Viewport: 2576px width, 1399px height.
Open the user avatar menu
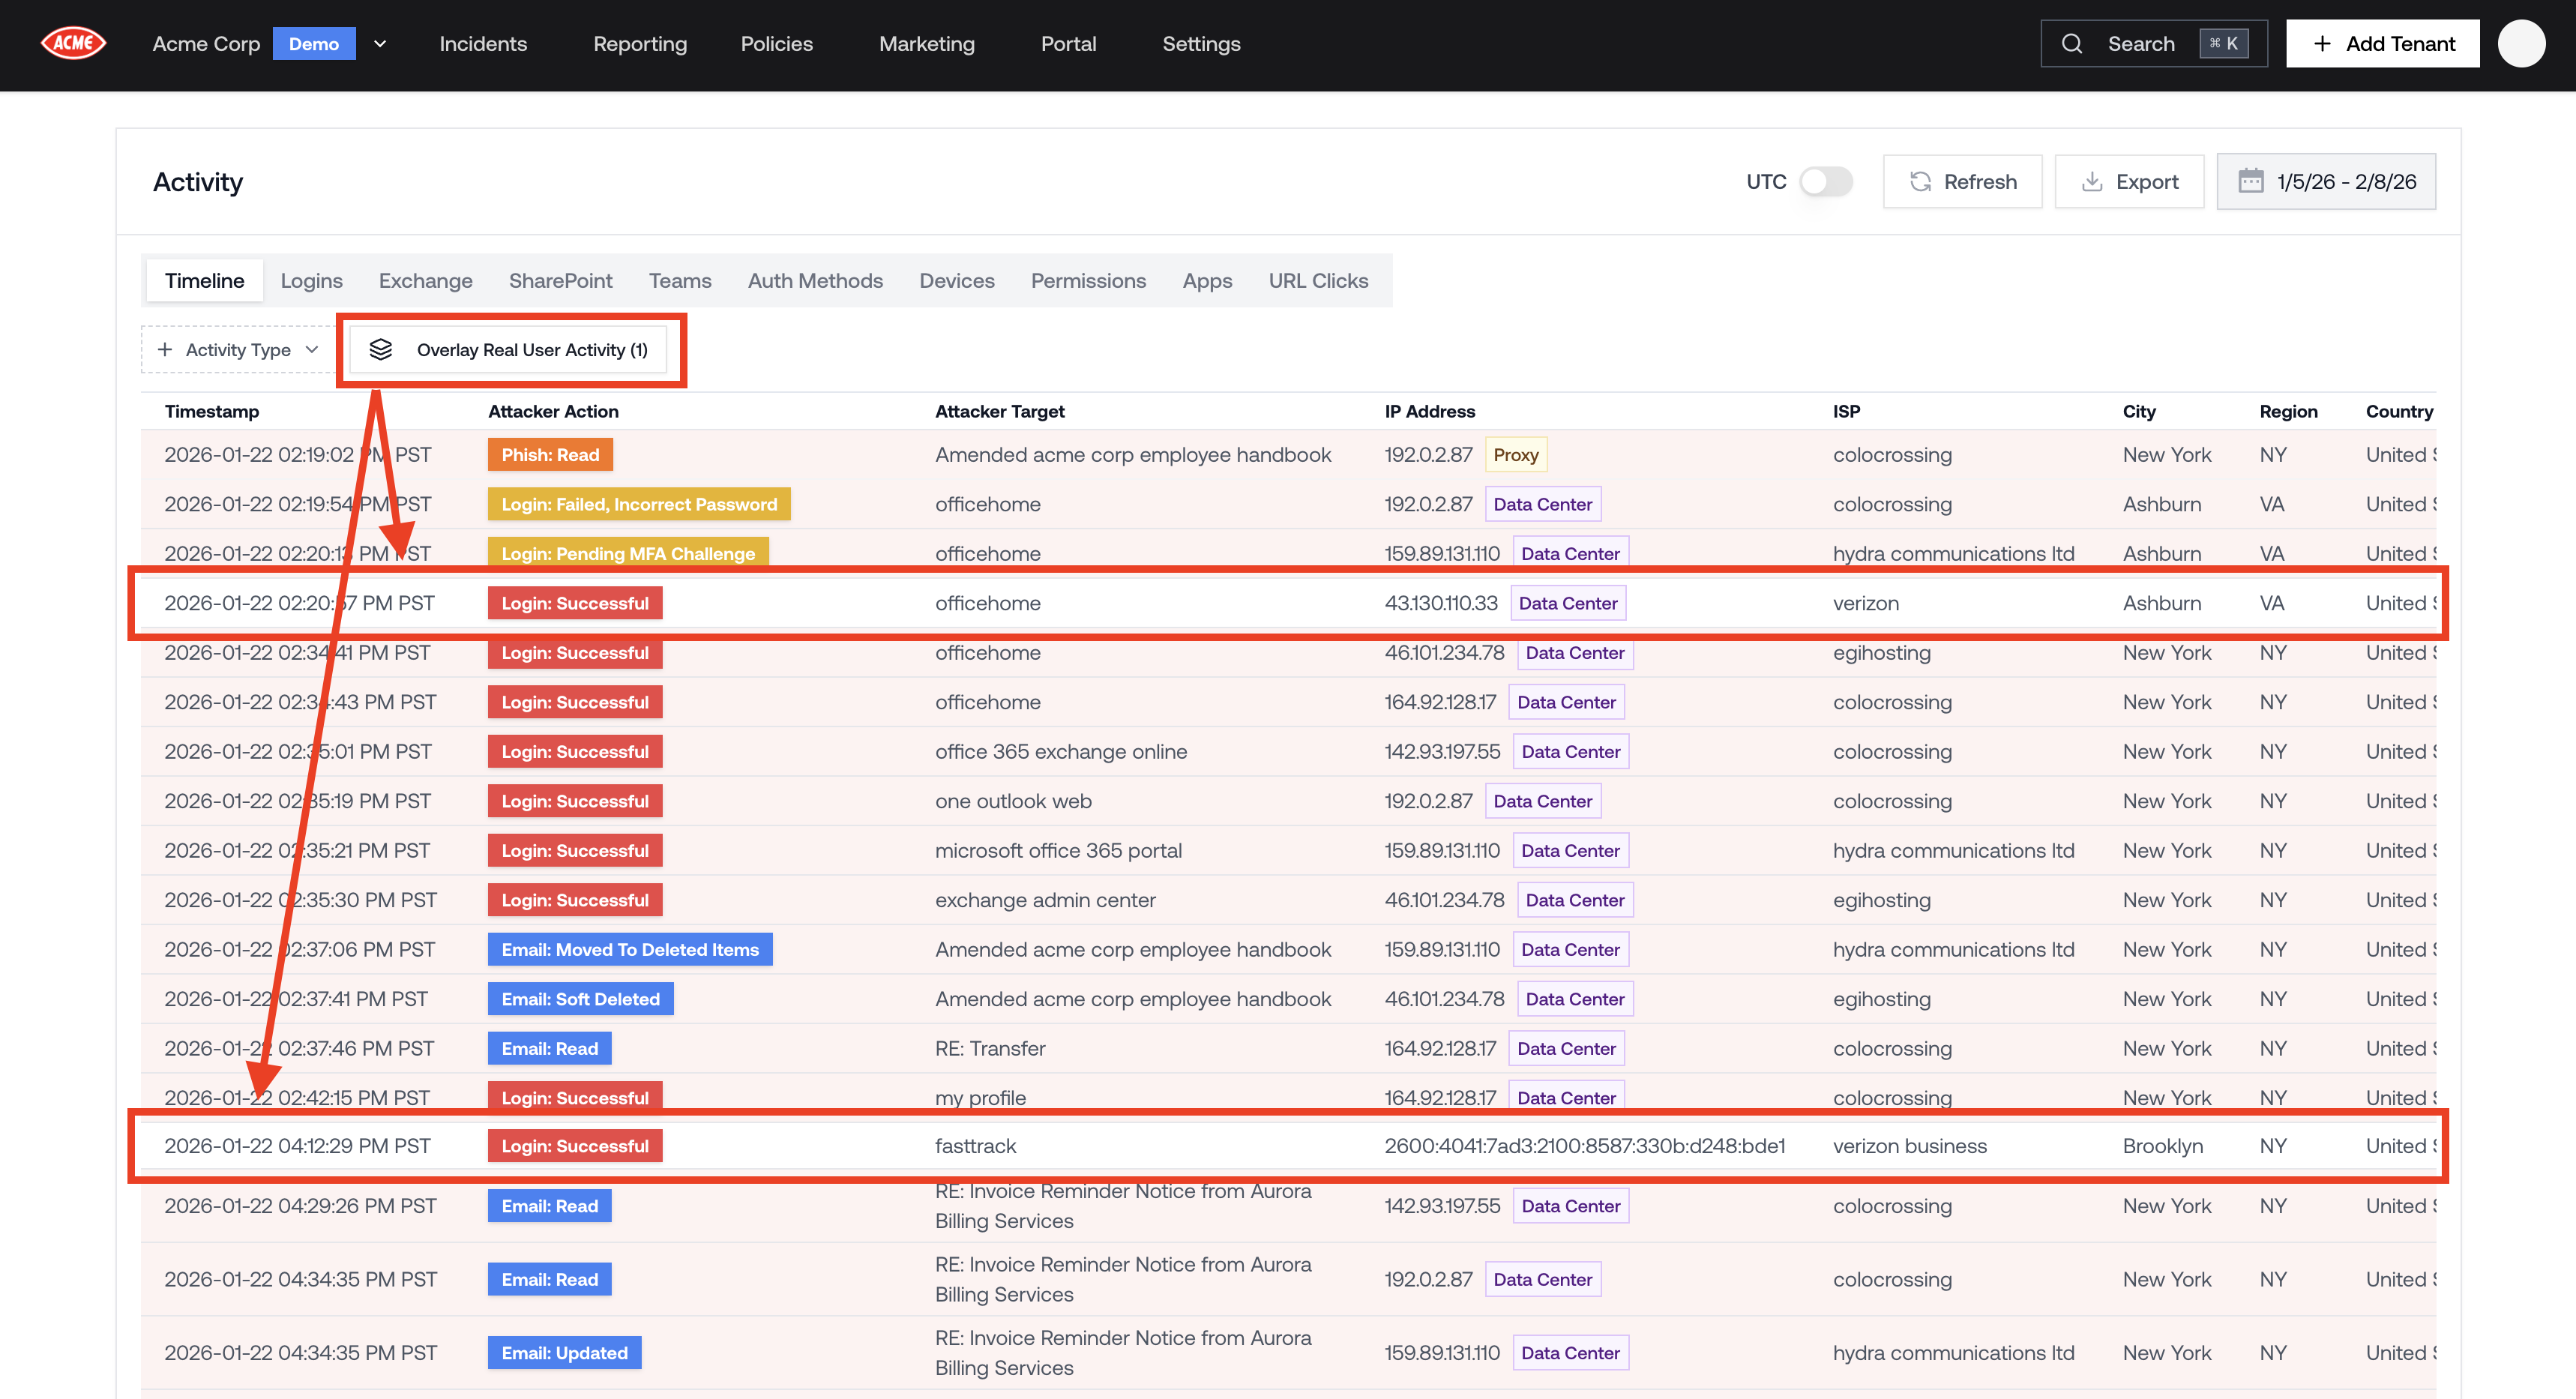click(2521, 43)
